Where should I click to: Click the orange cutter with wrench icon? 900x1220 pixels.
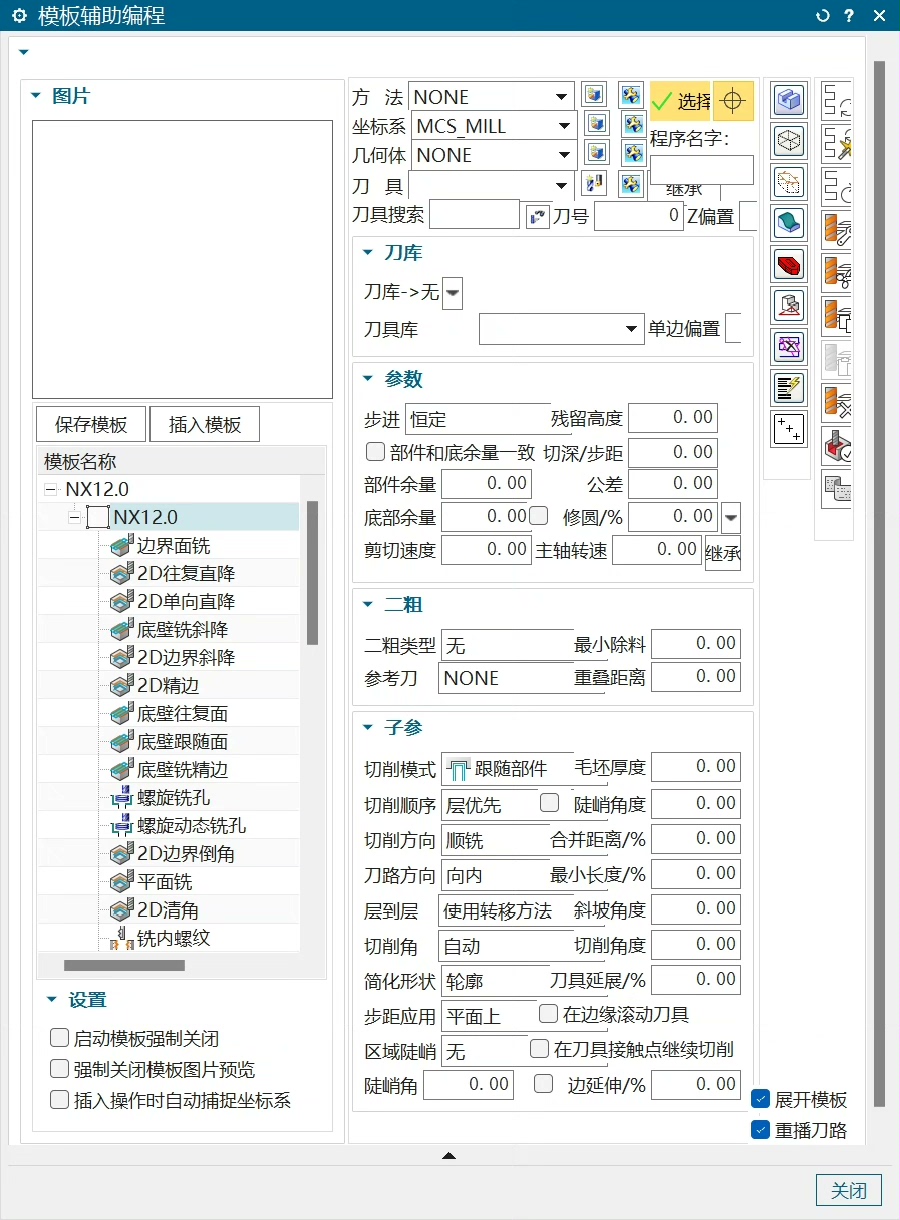tap(837, 228)
